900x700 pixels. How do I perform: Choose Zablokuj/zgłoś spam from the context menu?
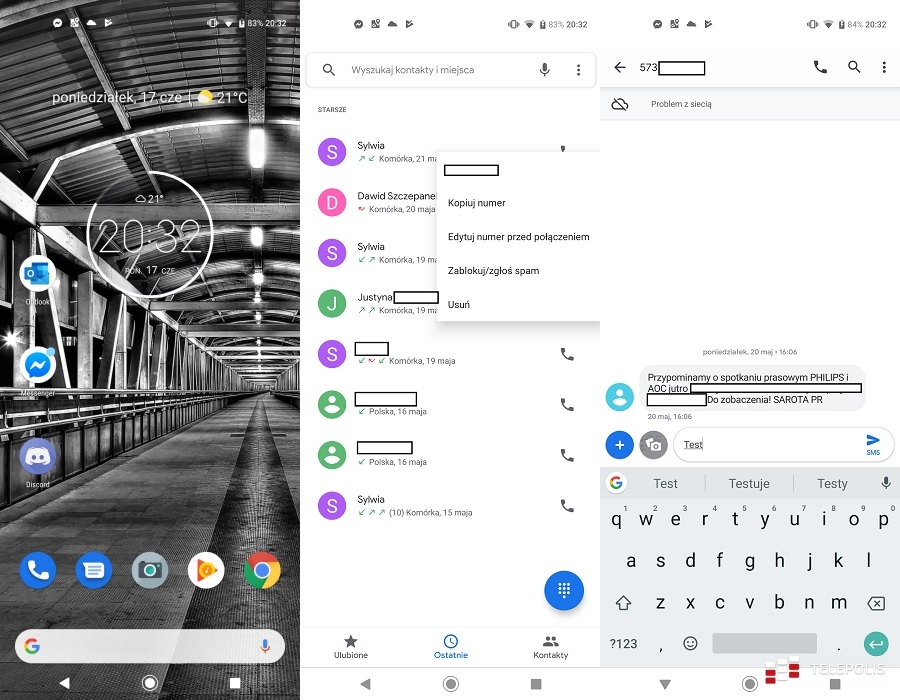click(x=494, y=270)
